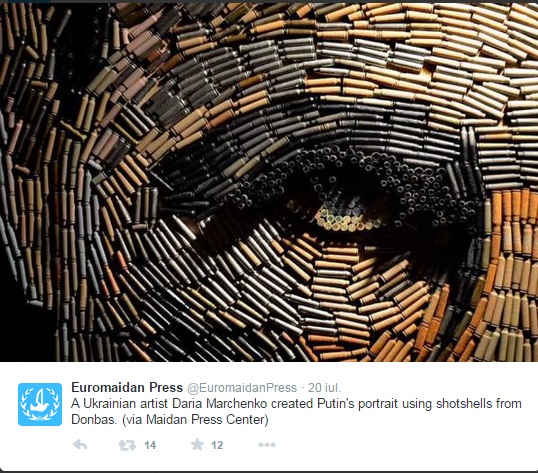Reply to the Euromaidan Press tweet
538x473 pixels.
pyautogui.click(x=80, y=445)
